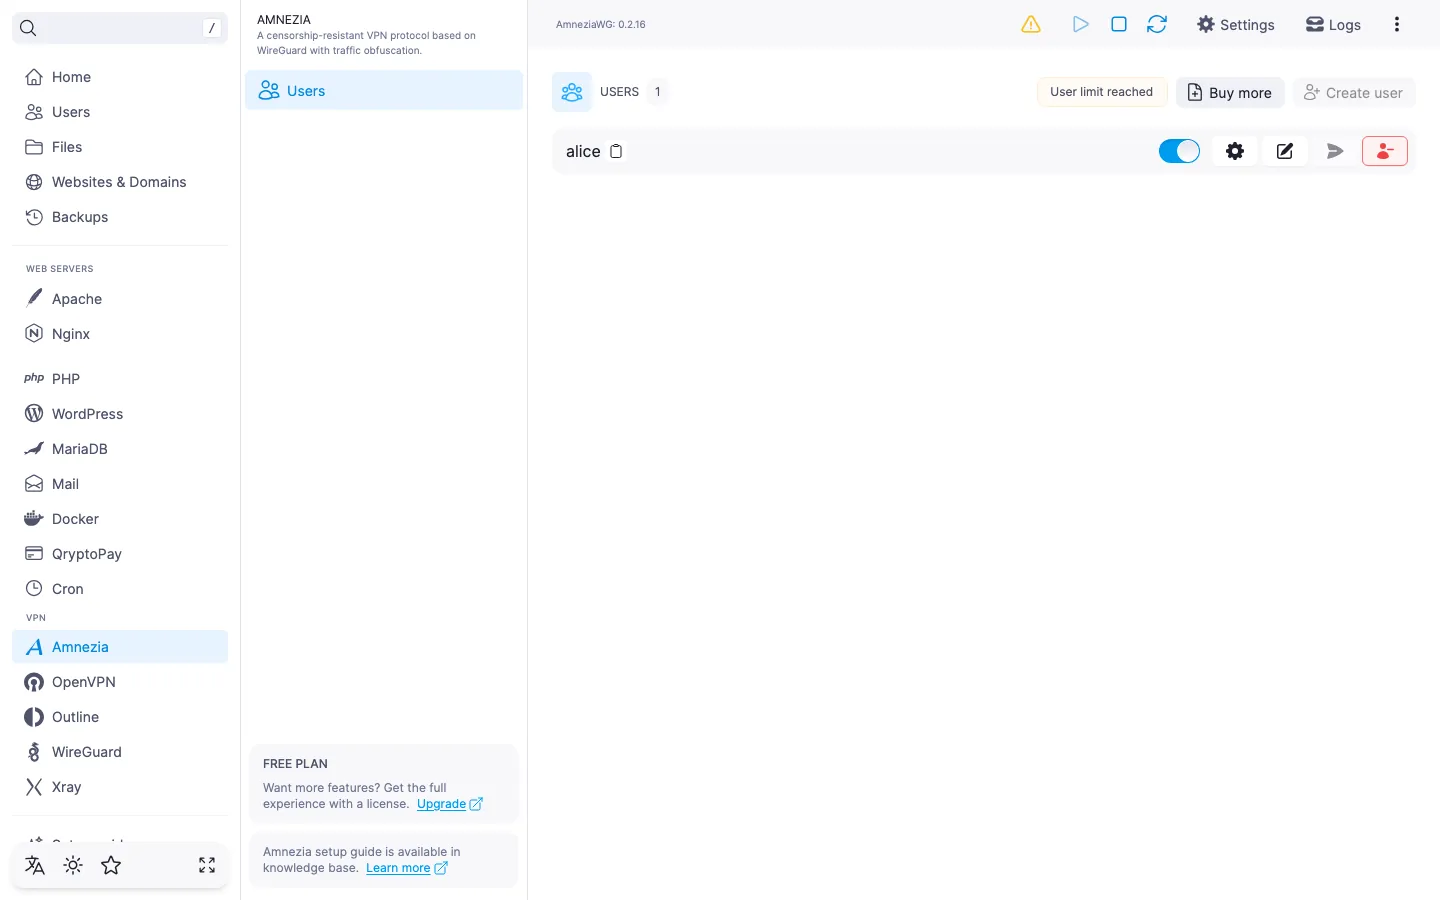1440x900 pixels.
Task: Open the Docker page
Action: click(x=120, y=519)
